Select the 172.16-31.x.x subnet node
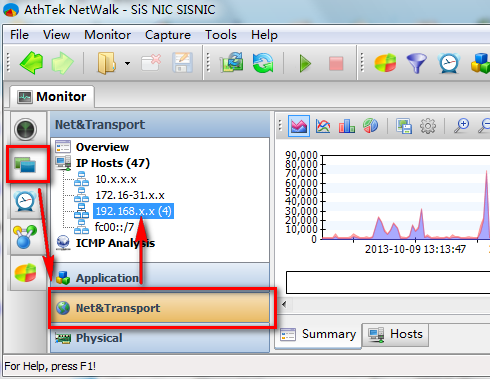The image size is (490, 379). (x=130, y=195)
